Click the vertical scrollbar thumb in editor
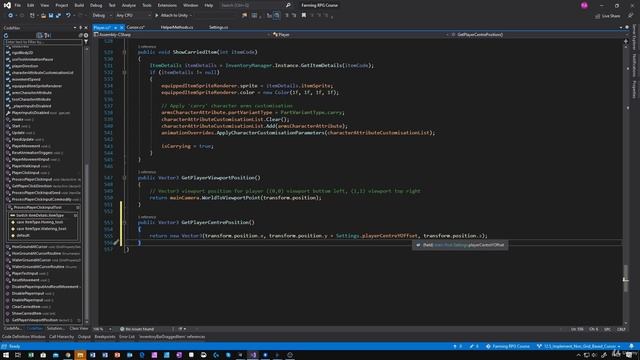This screenshot has height=360, width=640. 625,278
